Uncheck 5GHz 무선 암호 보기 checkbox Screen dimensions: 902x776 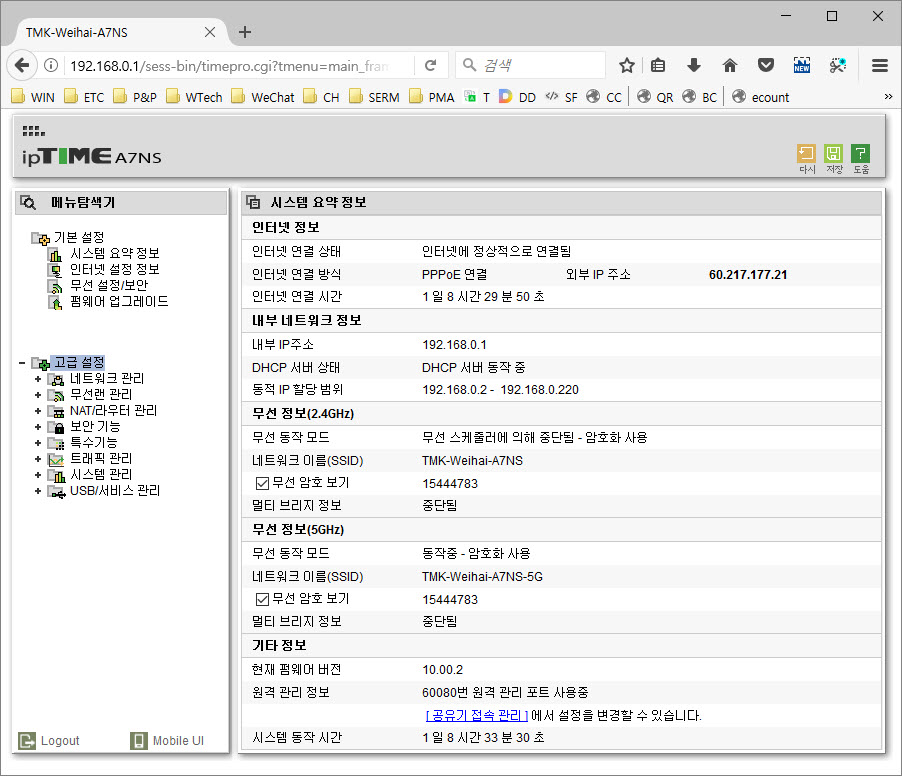pyautogui.click(x=262, y=600)
